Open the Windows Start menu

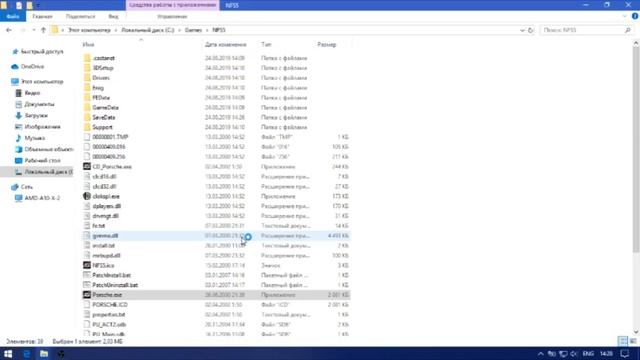pos(8,353)
